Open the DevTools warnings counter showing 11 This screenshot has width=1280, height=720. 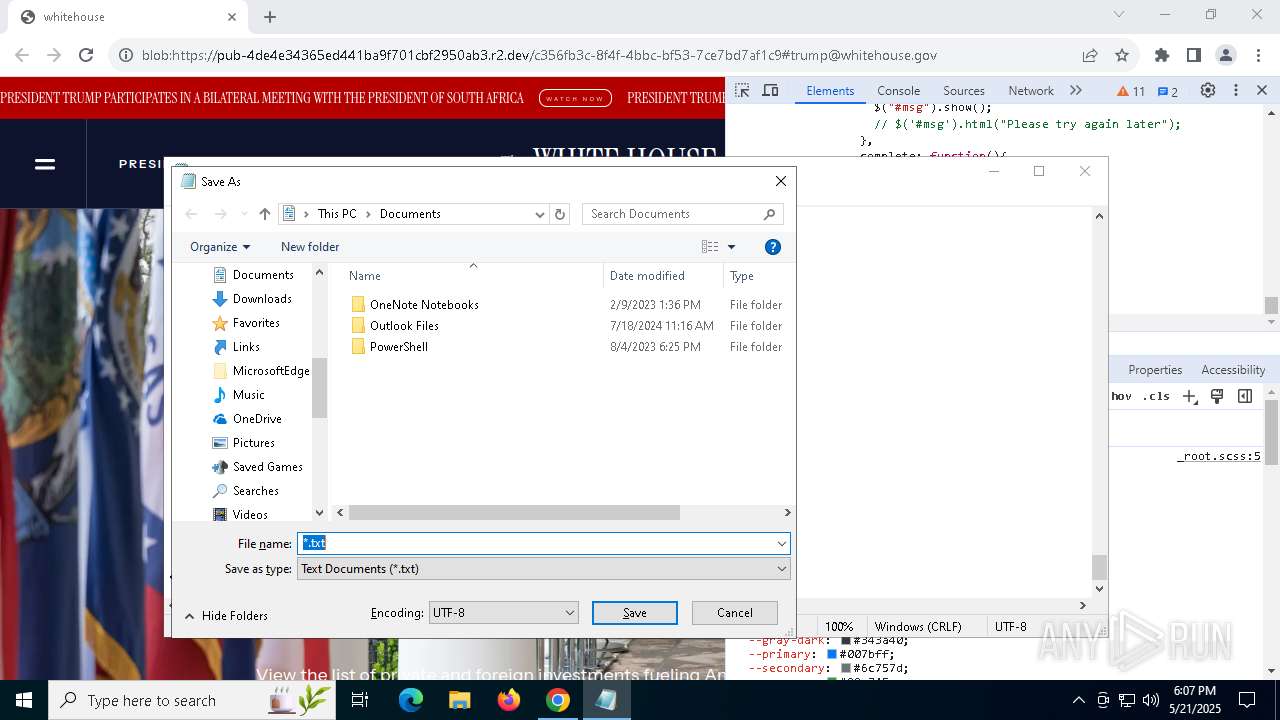tap(1131, 91)
